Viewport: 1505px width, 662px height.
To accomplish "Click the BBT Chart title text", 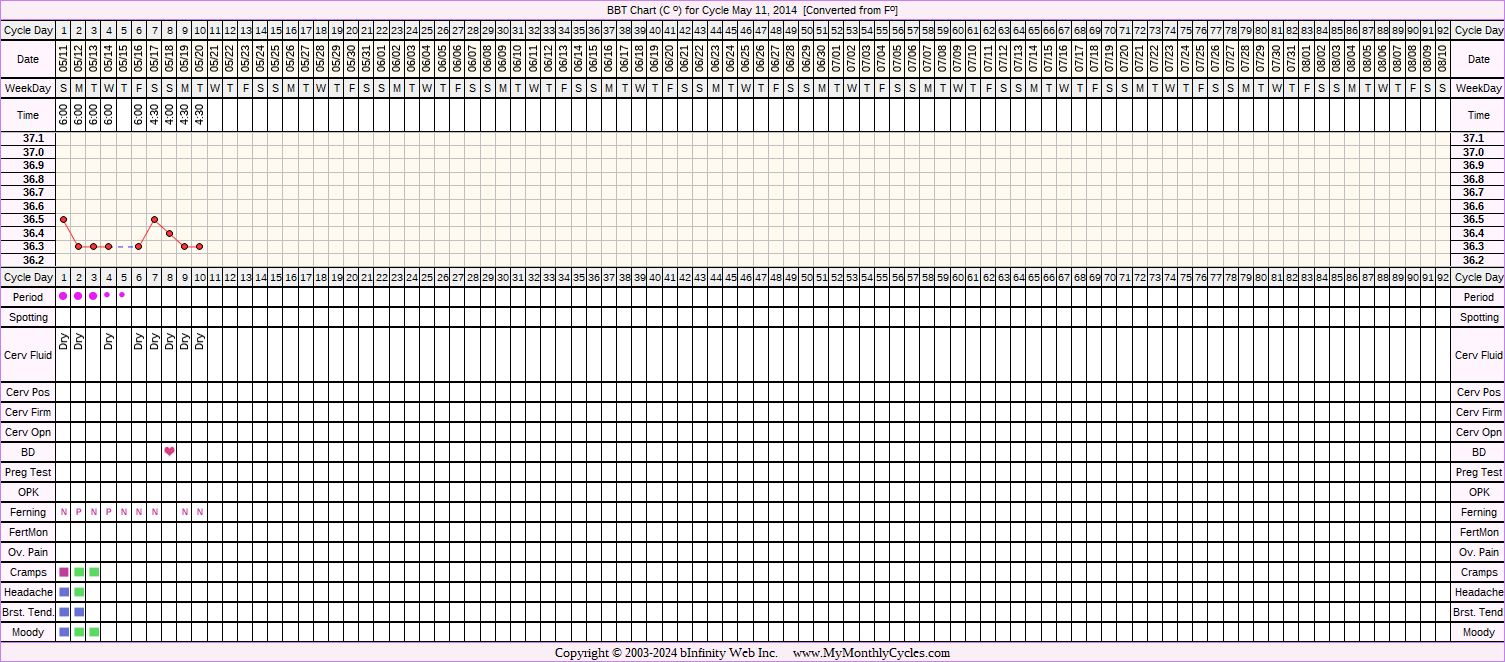I will 751,9.
